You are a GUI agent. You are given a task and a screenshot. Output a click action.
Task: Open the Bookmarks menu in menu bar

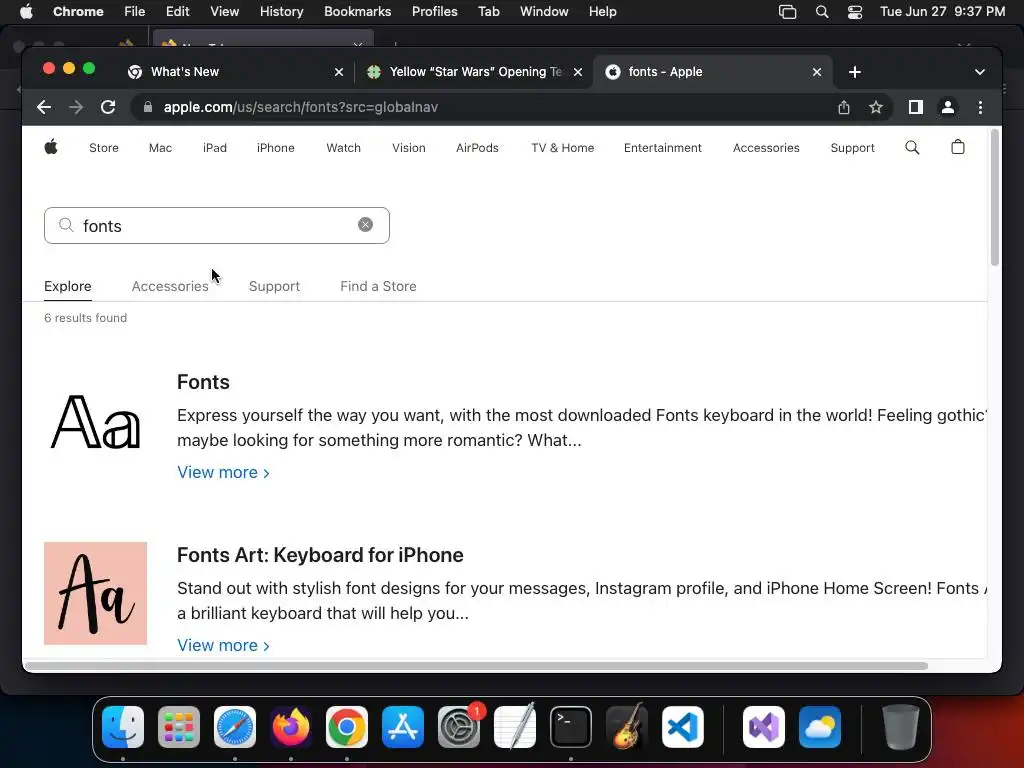click(x=357, y=12)
